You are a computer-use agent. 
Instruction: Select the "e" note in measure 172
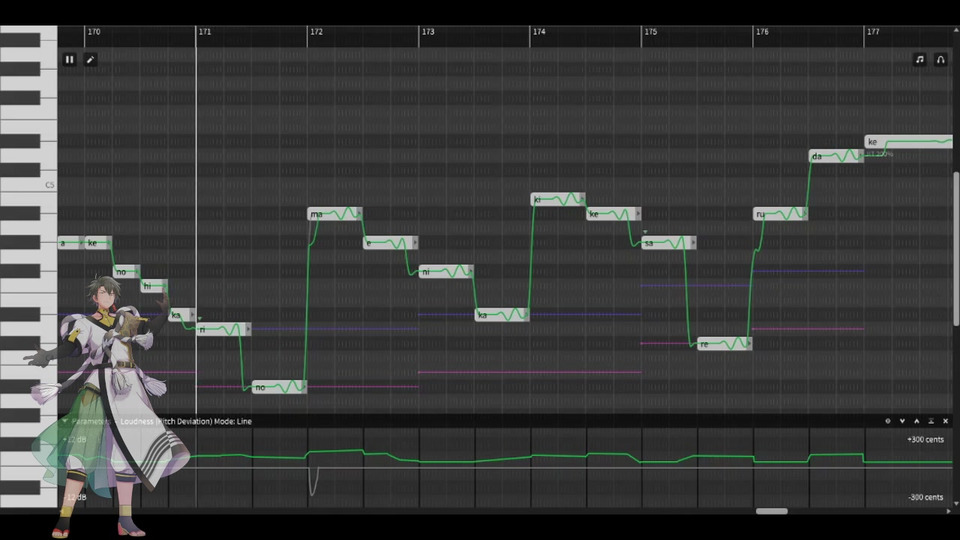(391, 243)
